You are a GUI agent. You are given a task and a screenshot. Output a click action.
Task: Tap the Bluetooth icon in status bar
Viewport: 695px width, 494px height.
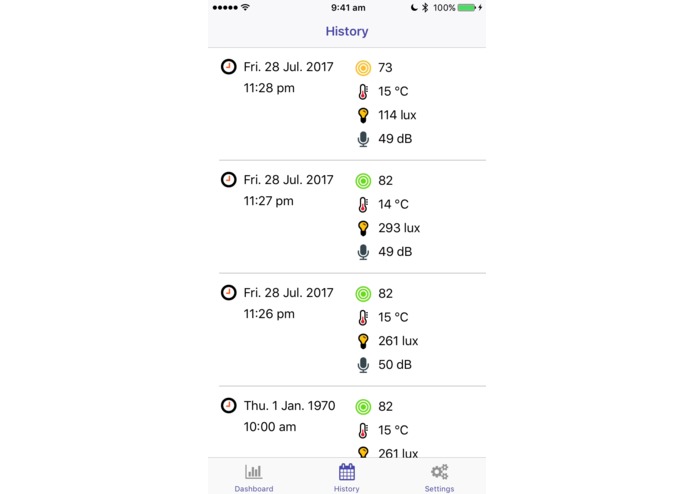click(425, 8)
